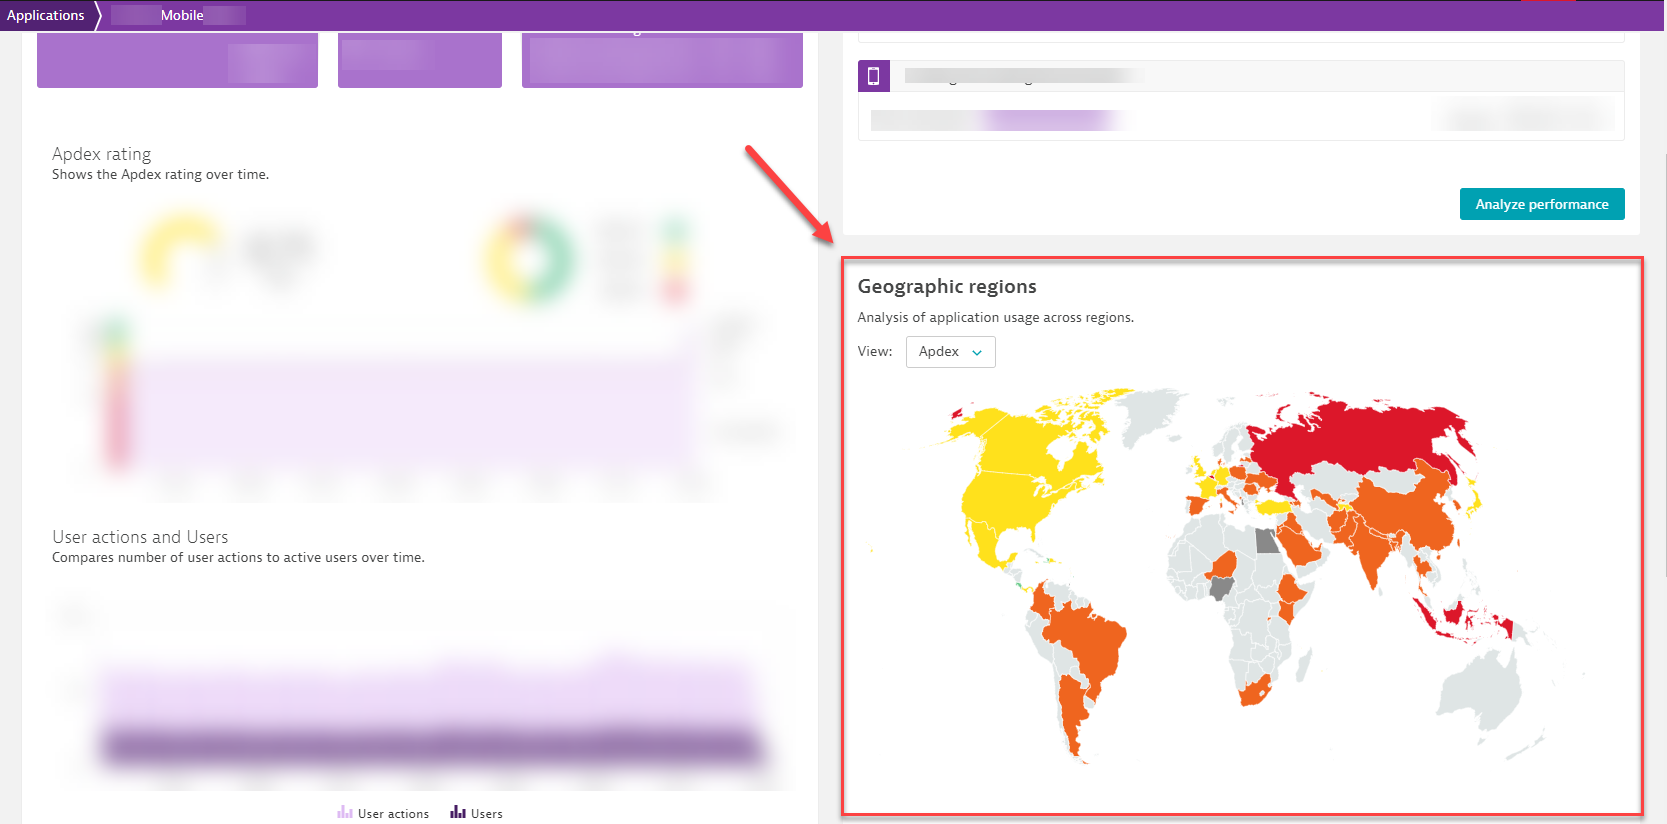Select Australia on the world map
Screen dimensions: 1667x824
pos(1480,690)
